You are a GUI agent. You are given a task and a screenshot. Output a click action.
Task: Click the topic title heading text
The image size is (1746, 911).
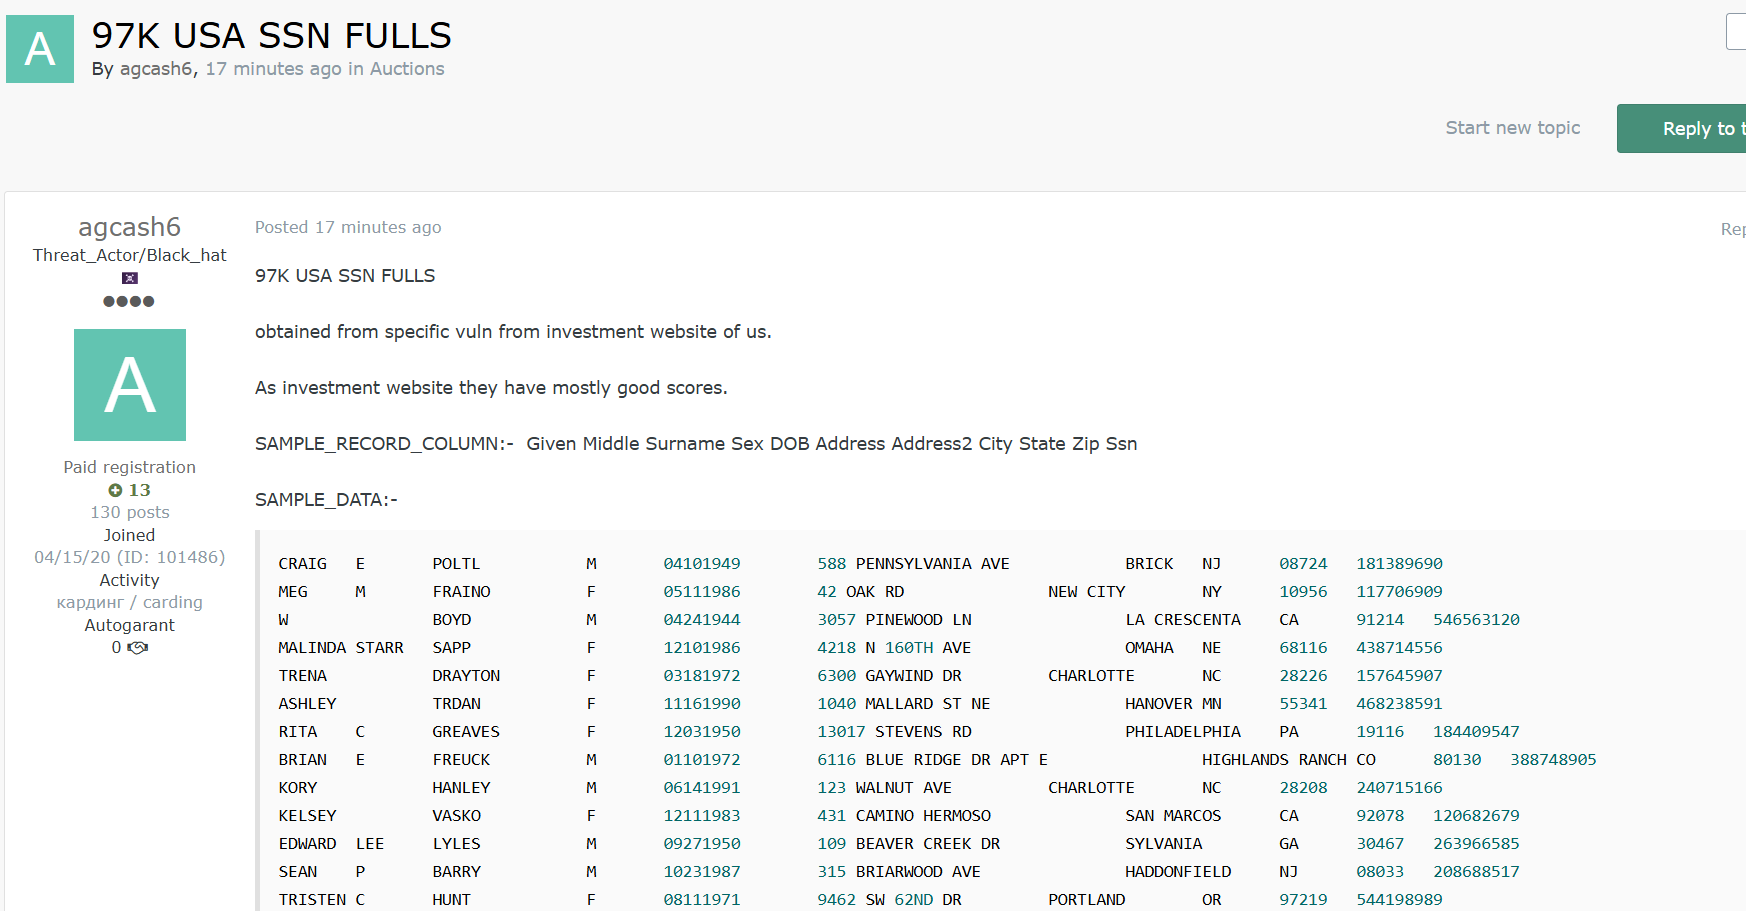[x=272, y=36]
